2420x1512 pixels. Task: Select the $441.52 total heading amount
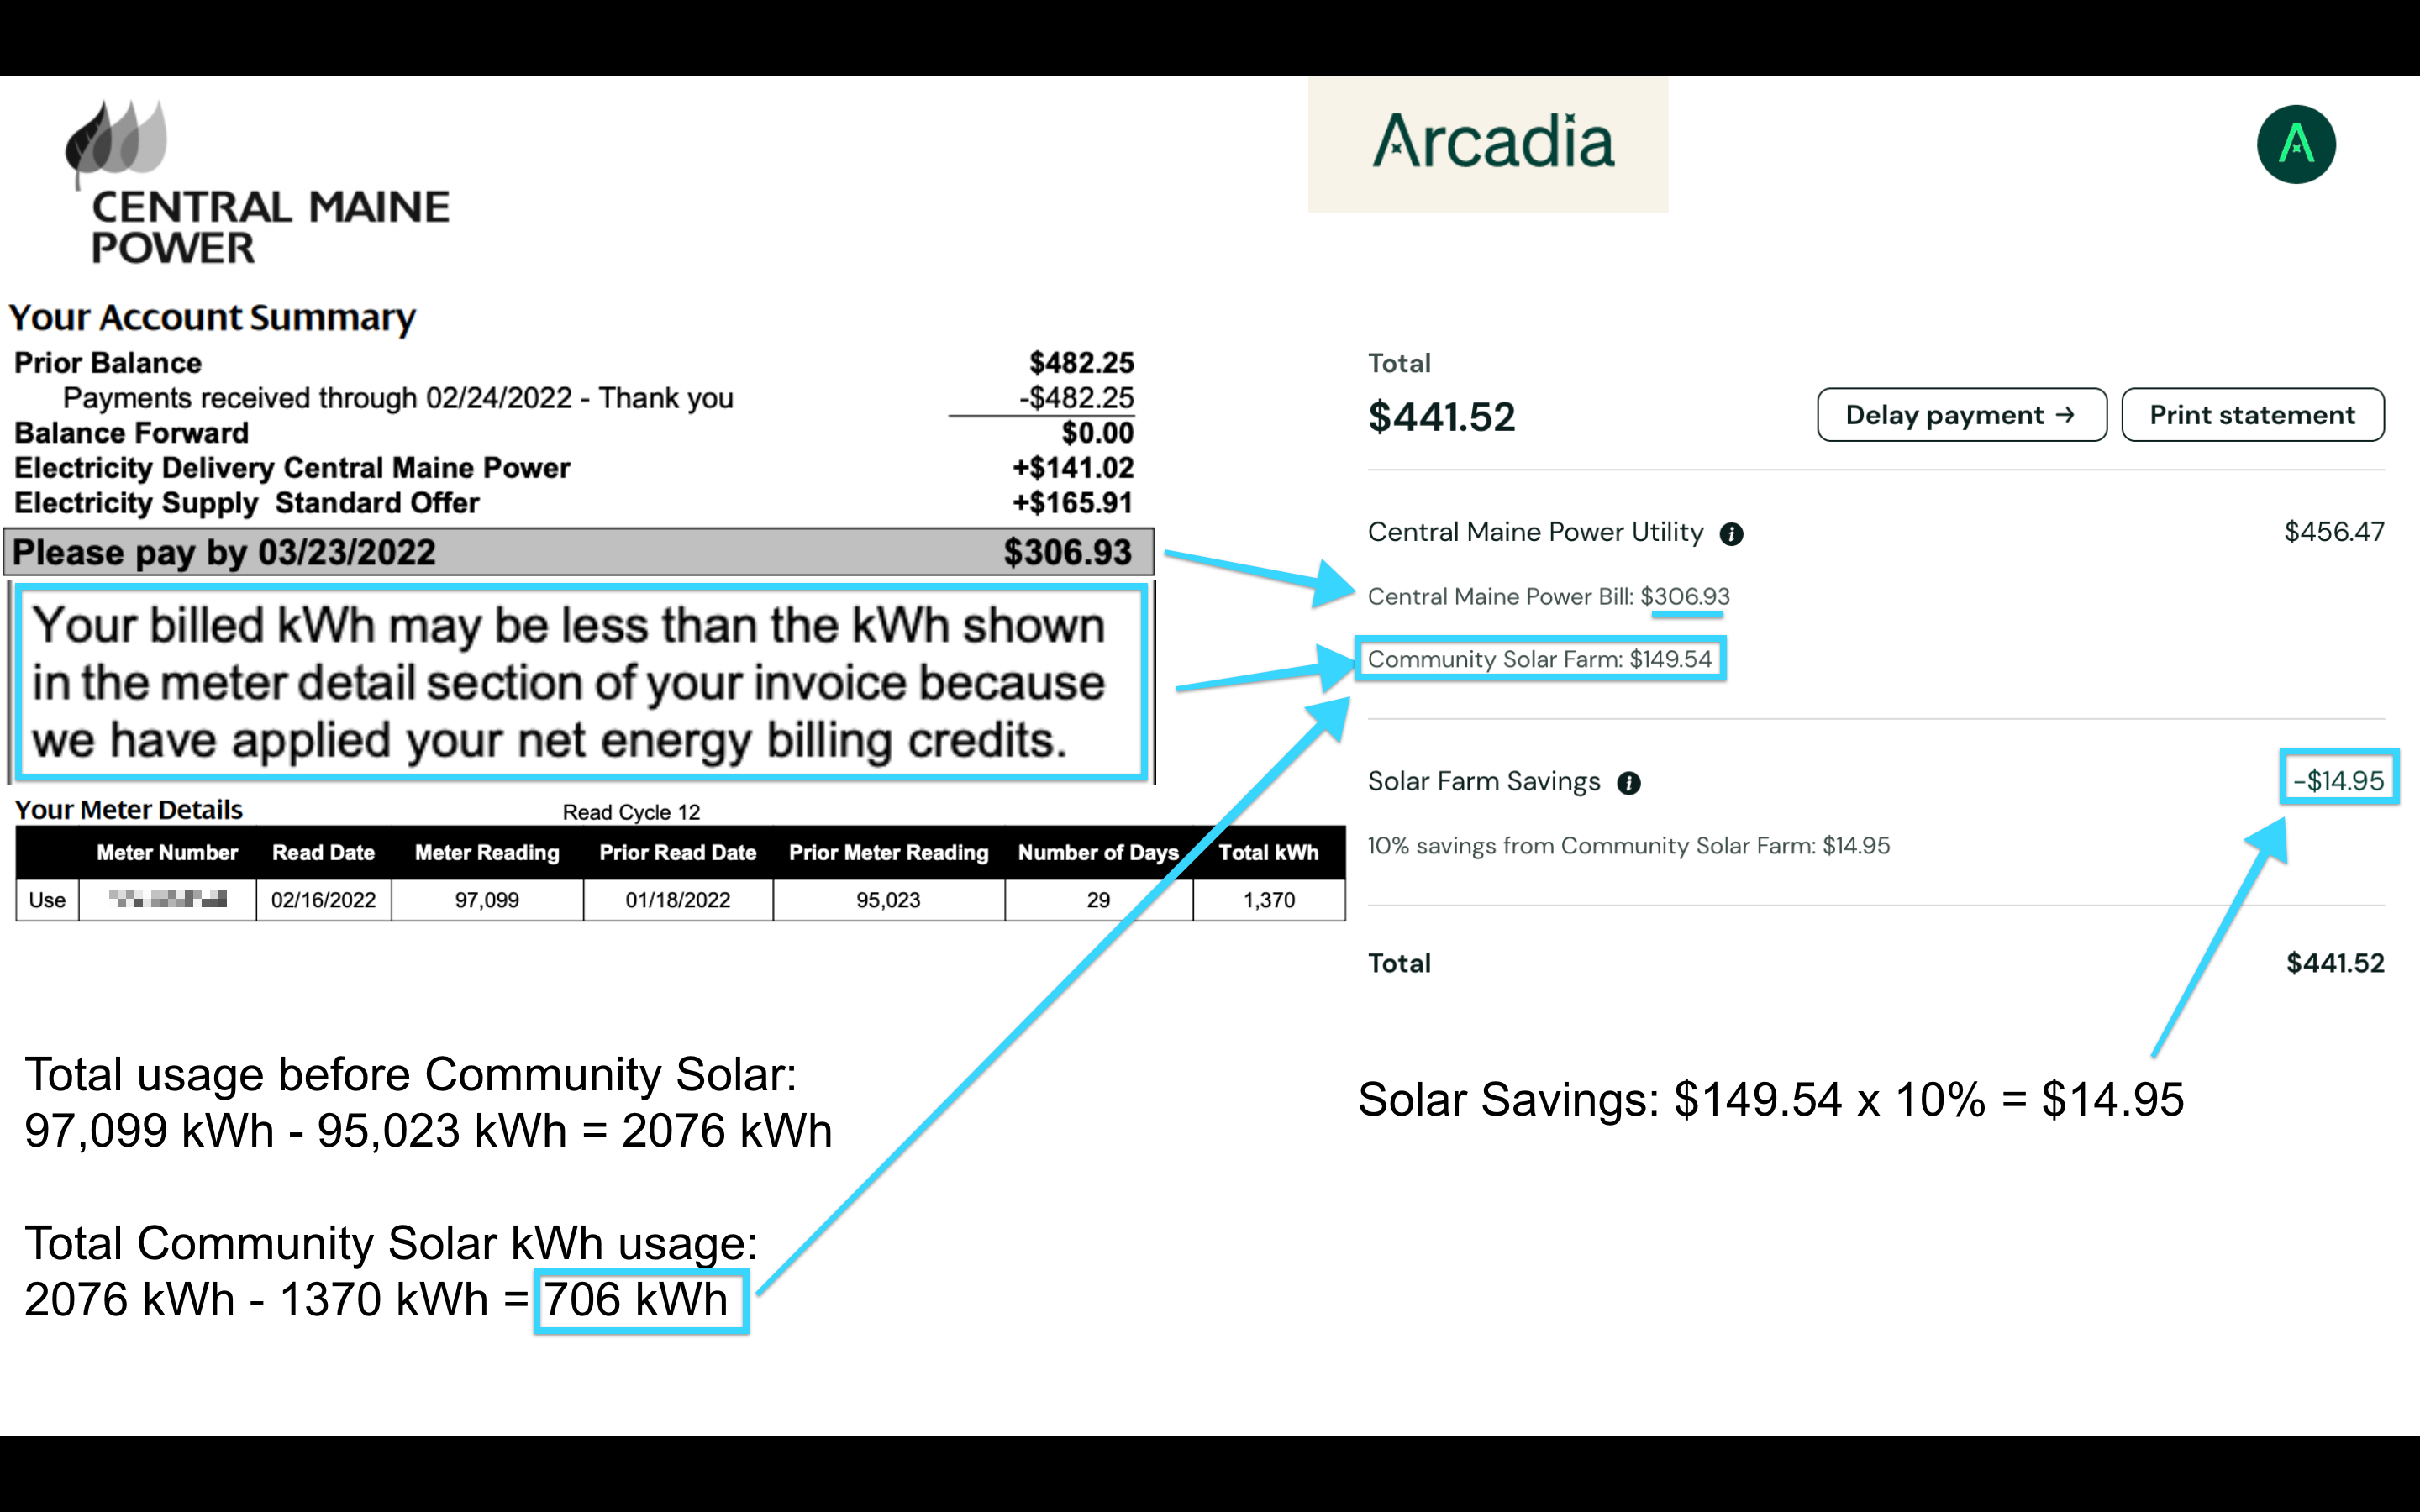(x=1441, y=417)
